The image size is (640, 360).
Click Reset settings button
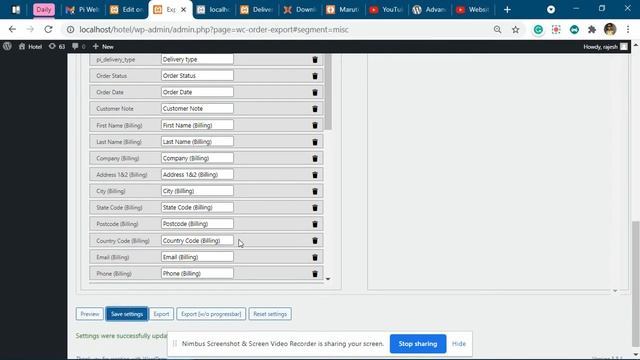[x=270, y=314]
